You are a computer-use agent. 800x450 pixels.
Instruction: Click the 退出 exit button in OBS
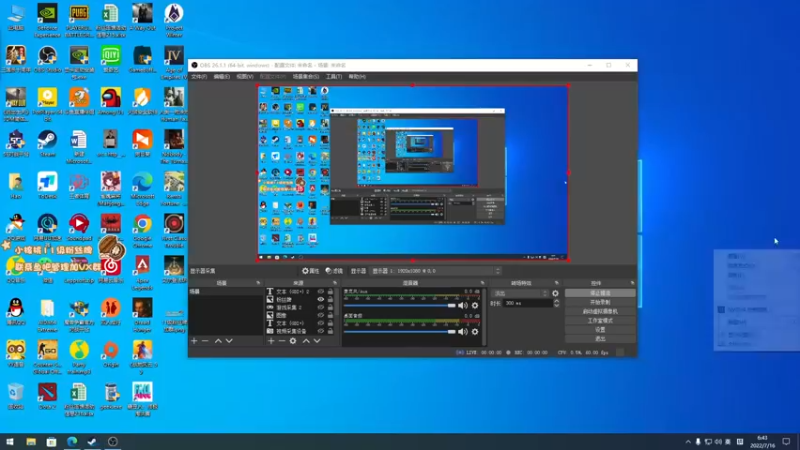(600, 339)
